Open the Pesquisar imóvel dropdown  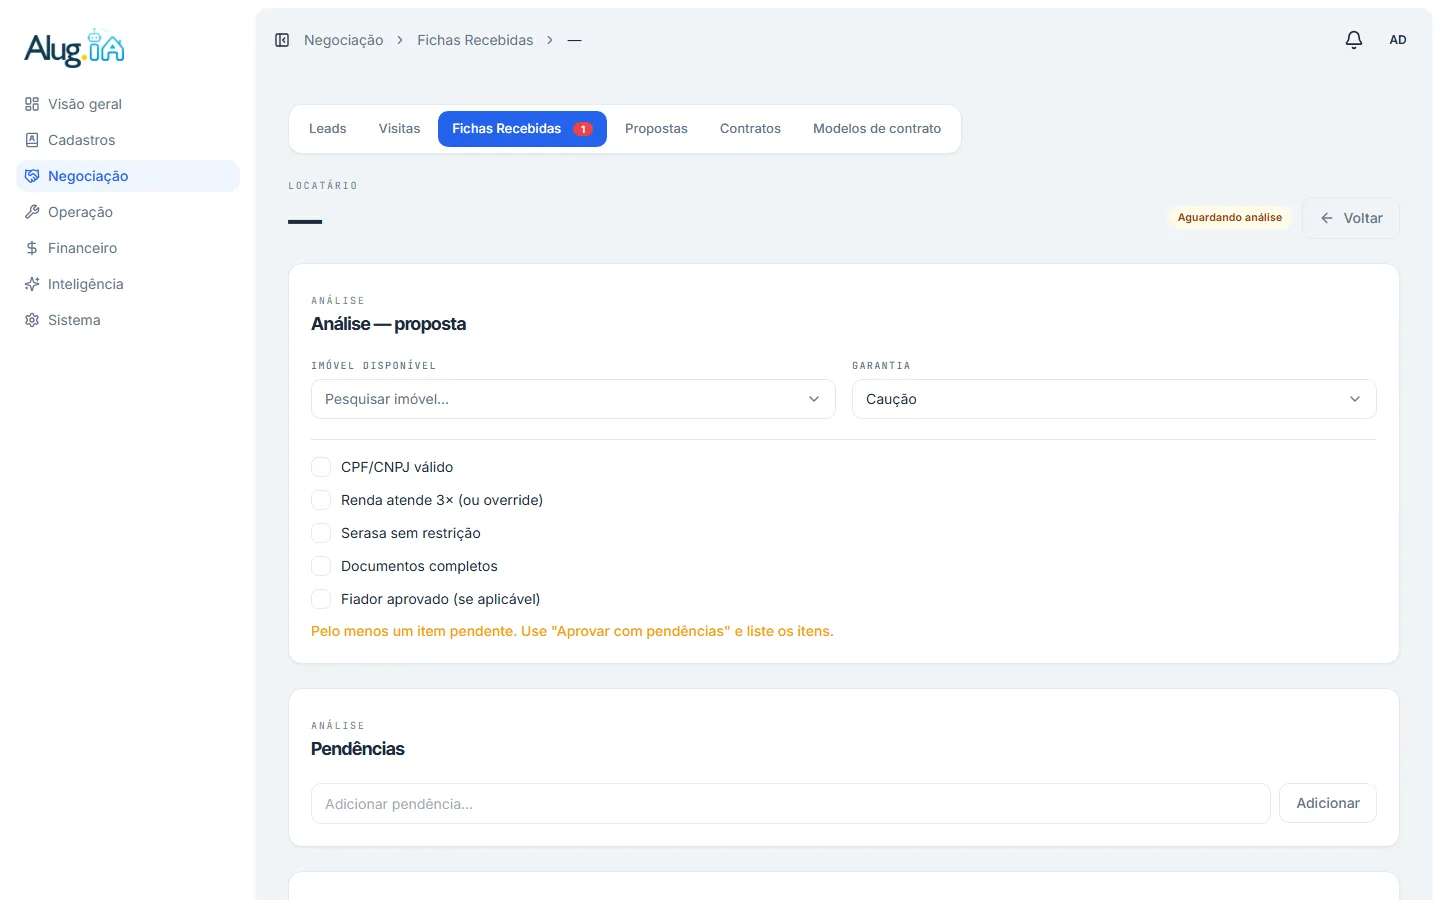coord(573,399)
